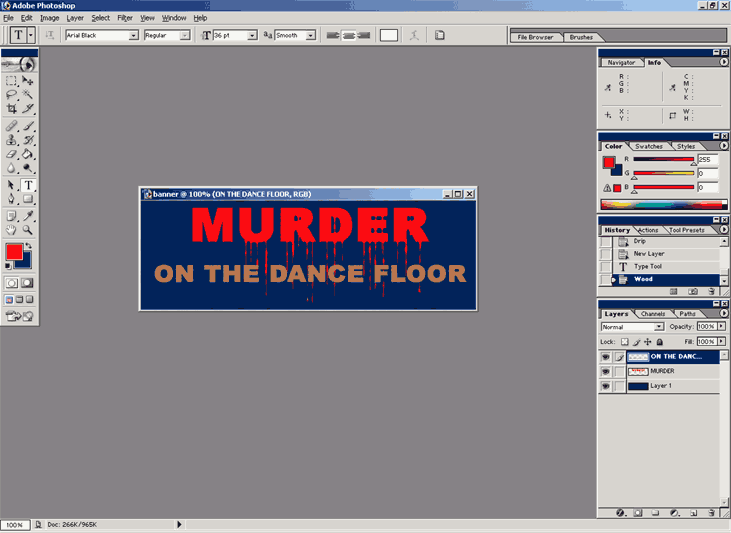Open the status bar info arrow
The image size is (731, 533).
pos(179,525)
